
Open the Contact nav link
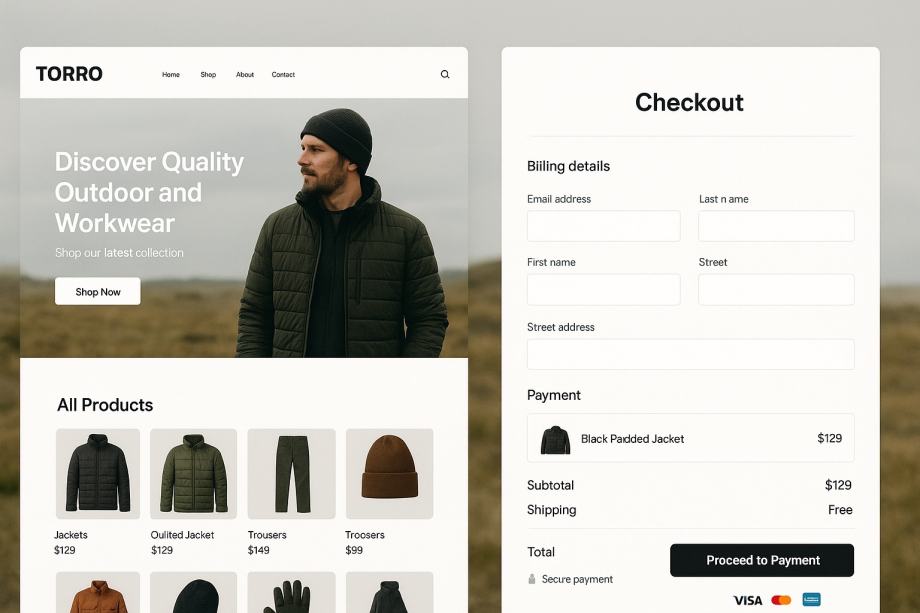(283, 74)
